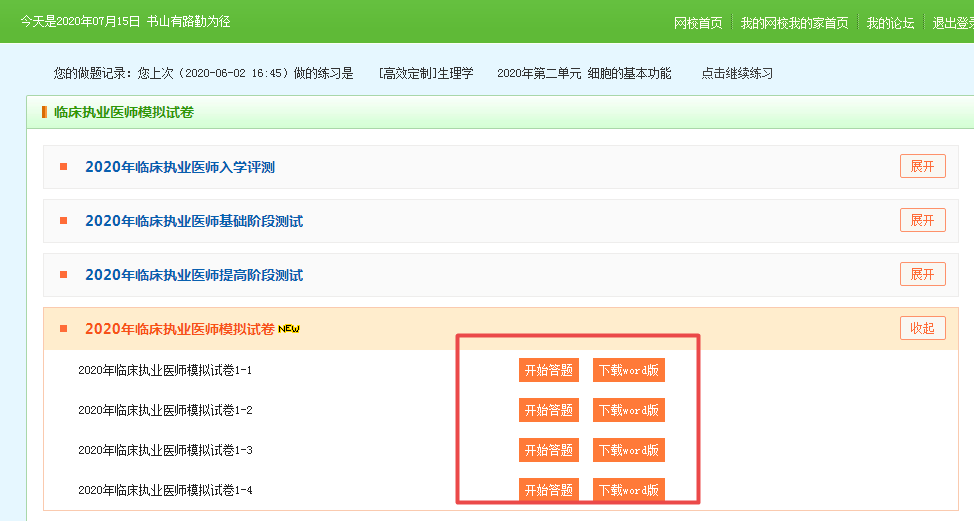The width and height of the screenshot is (974, 521).
Task: Download word version of 模拟试卷1-2
Action: (x=628, y=410)
